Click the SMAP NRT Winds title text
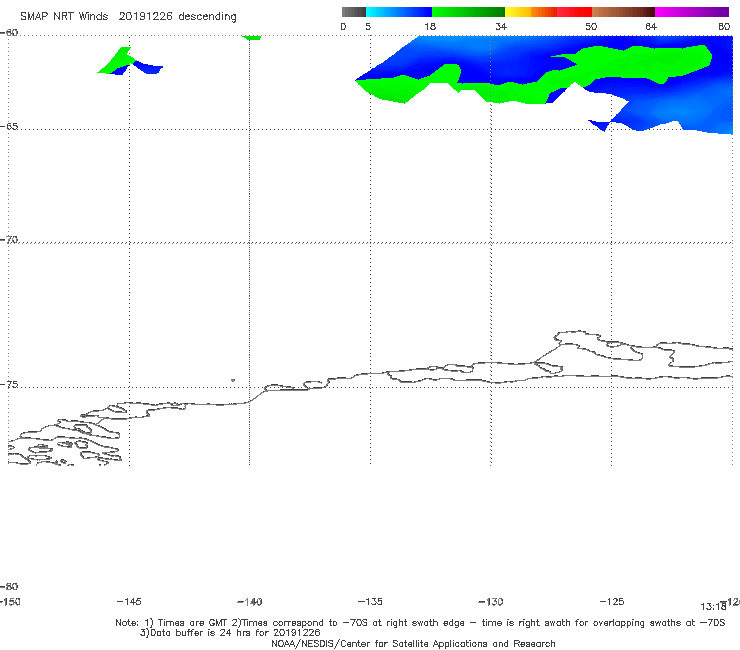This screenshot has width=740, height=650. [64, 16]
